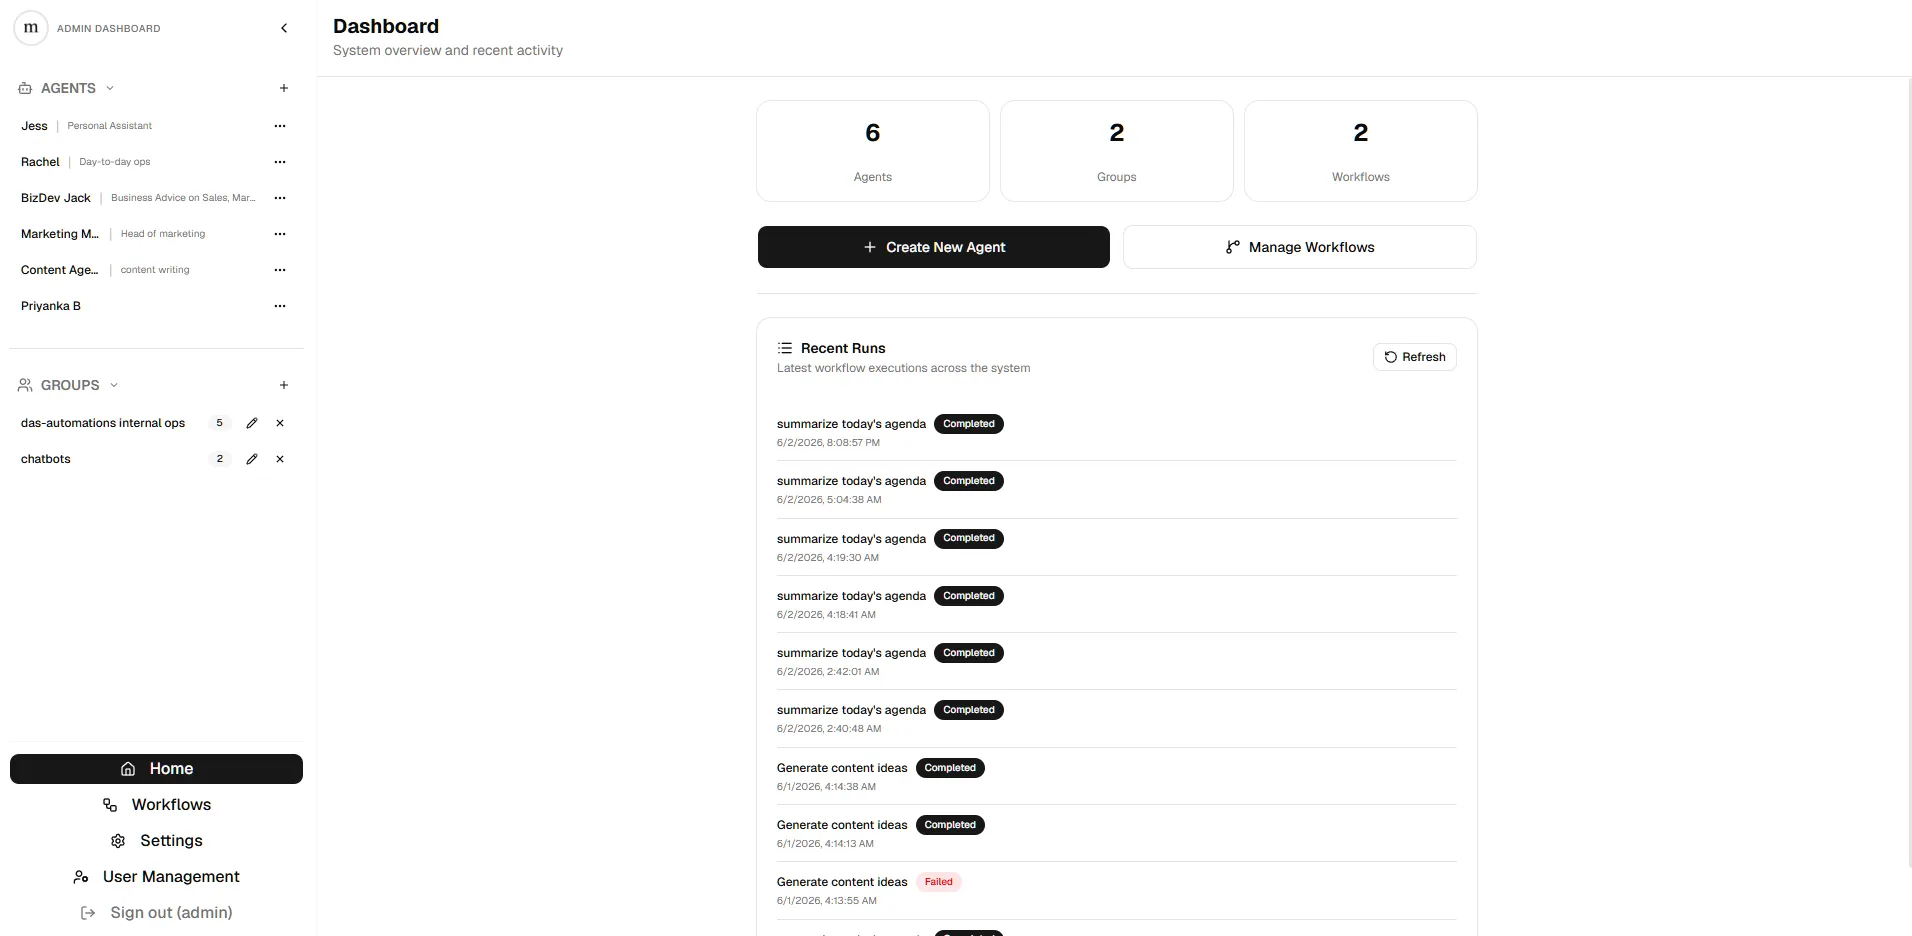Screen dimensions: 1912x936
Task: Open the options menu for Rachel
Action: click(x=280, y=162)
